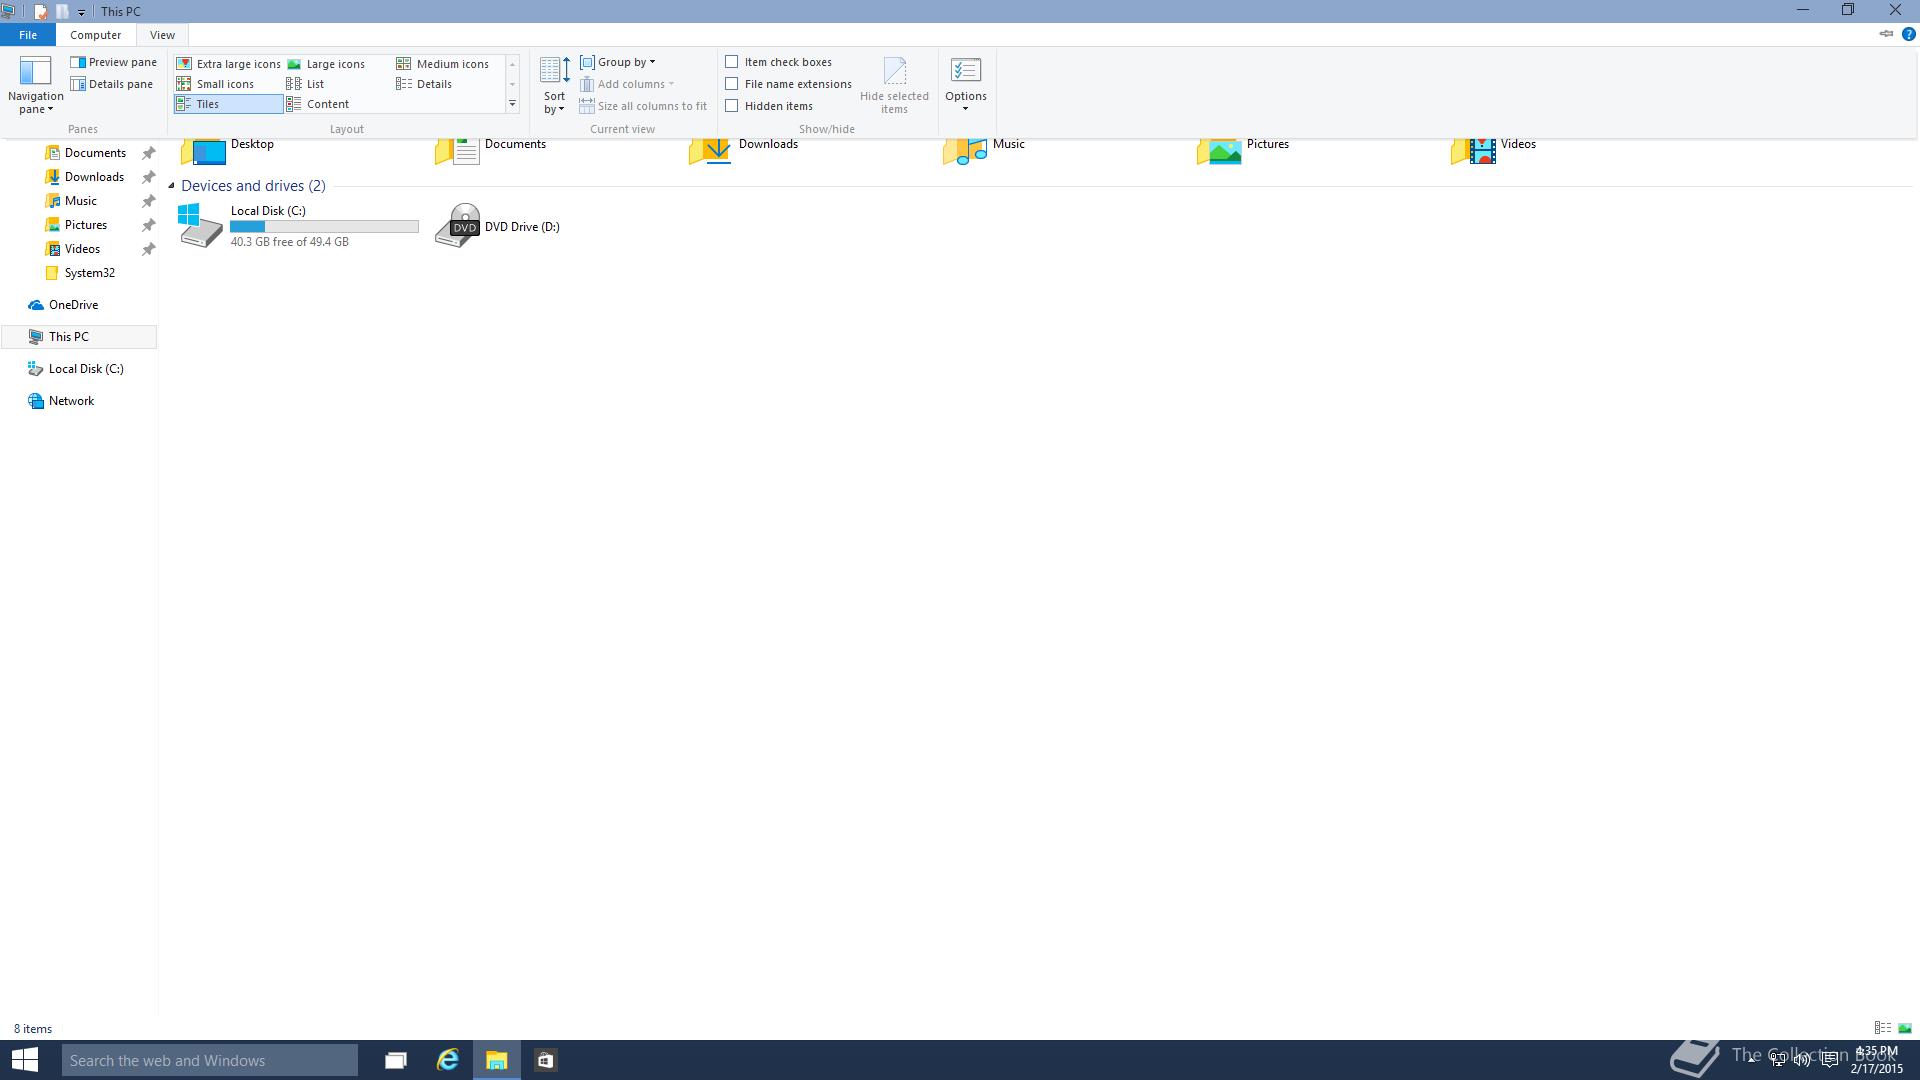Open Internet Explorer from taskbar
The height and width of the screenshot is (1080, 1920).
(x=447, y=1060)
